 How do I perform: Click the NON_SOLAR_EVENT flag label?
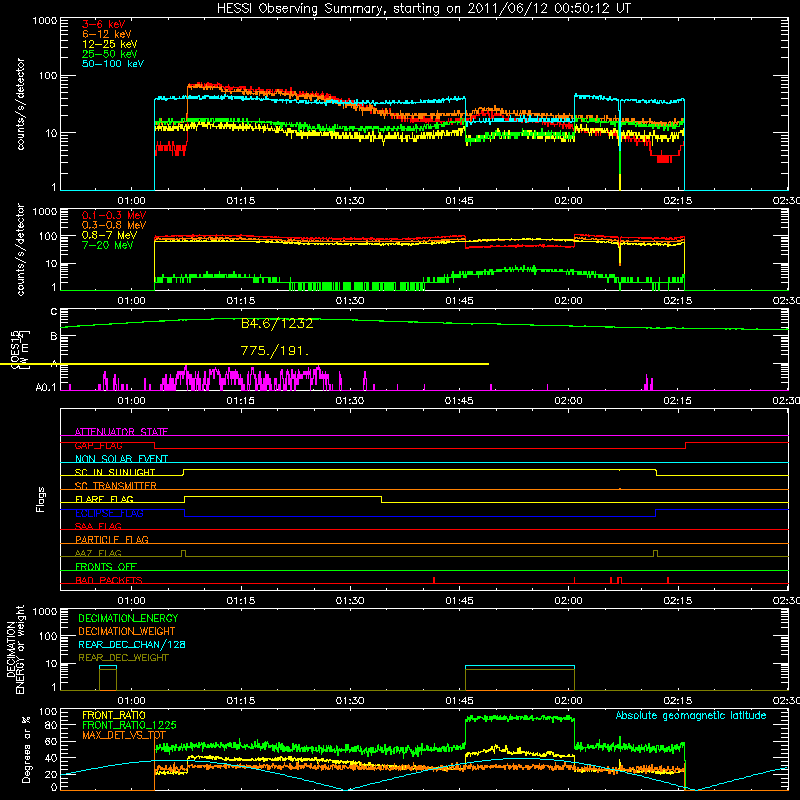click(121, 459)
